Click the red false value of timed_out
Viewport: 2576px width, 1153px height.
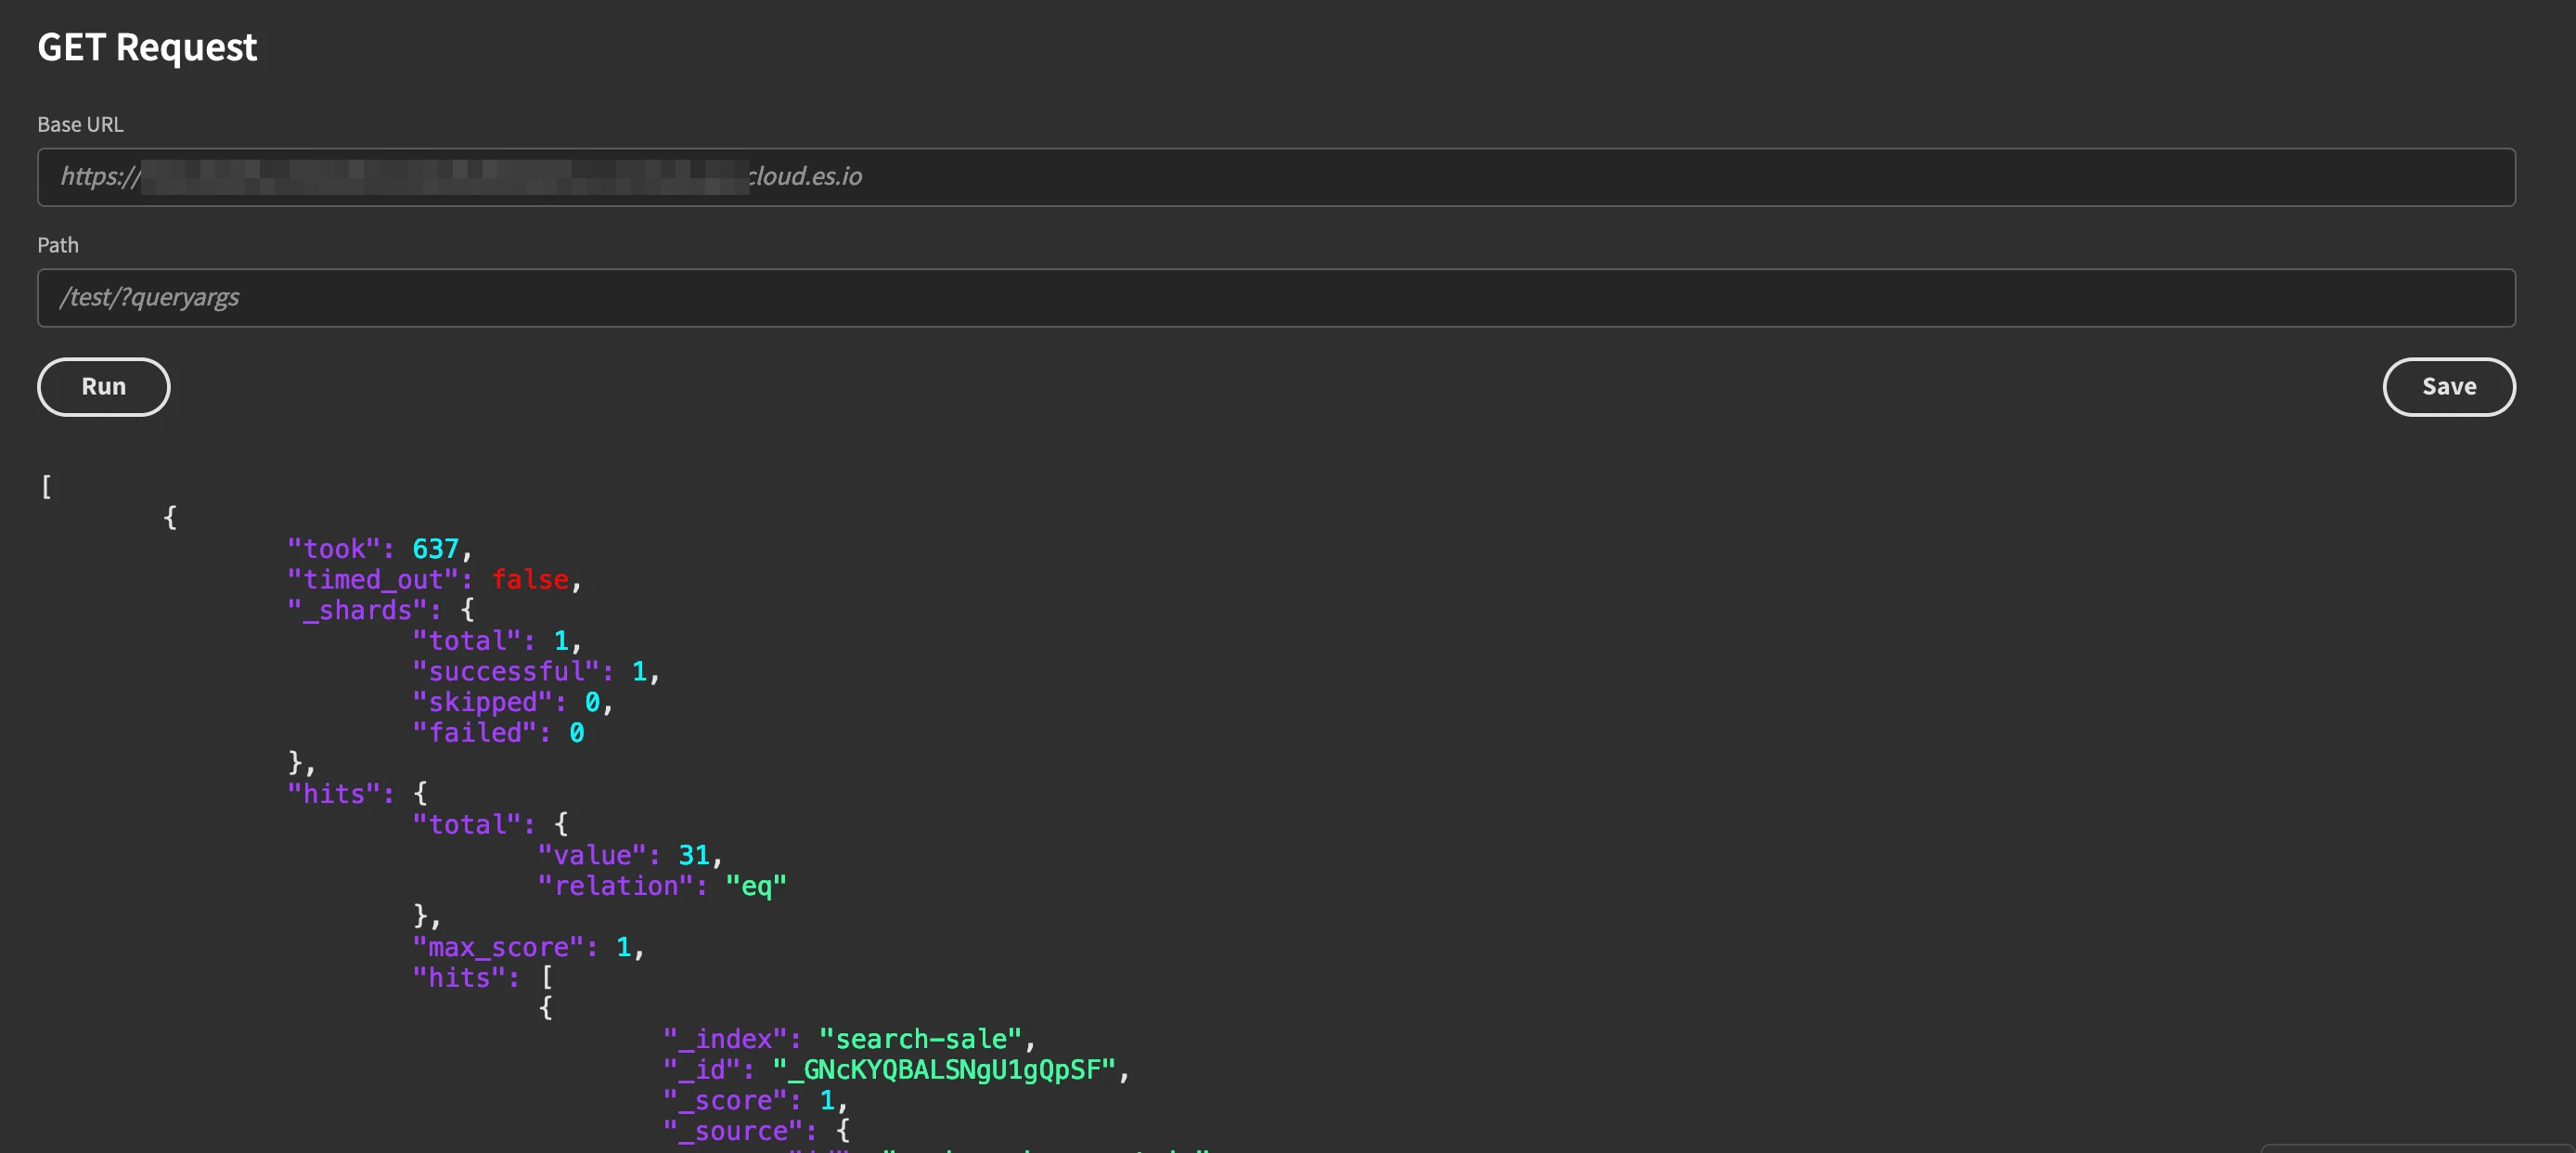click(x=530, y=580)
